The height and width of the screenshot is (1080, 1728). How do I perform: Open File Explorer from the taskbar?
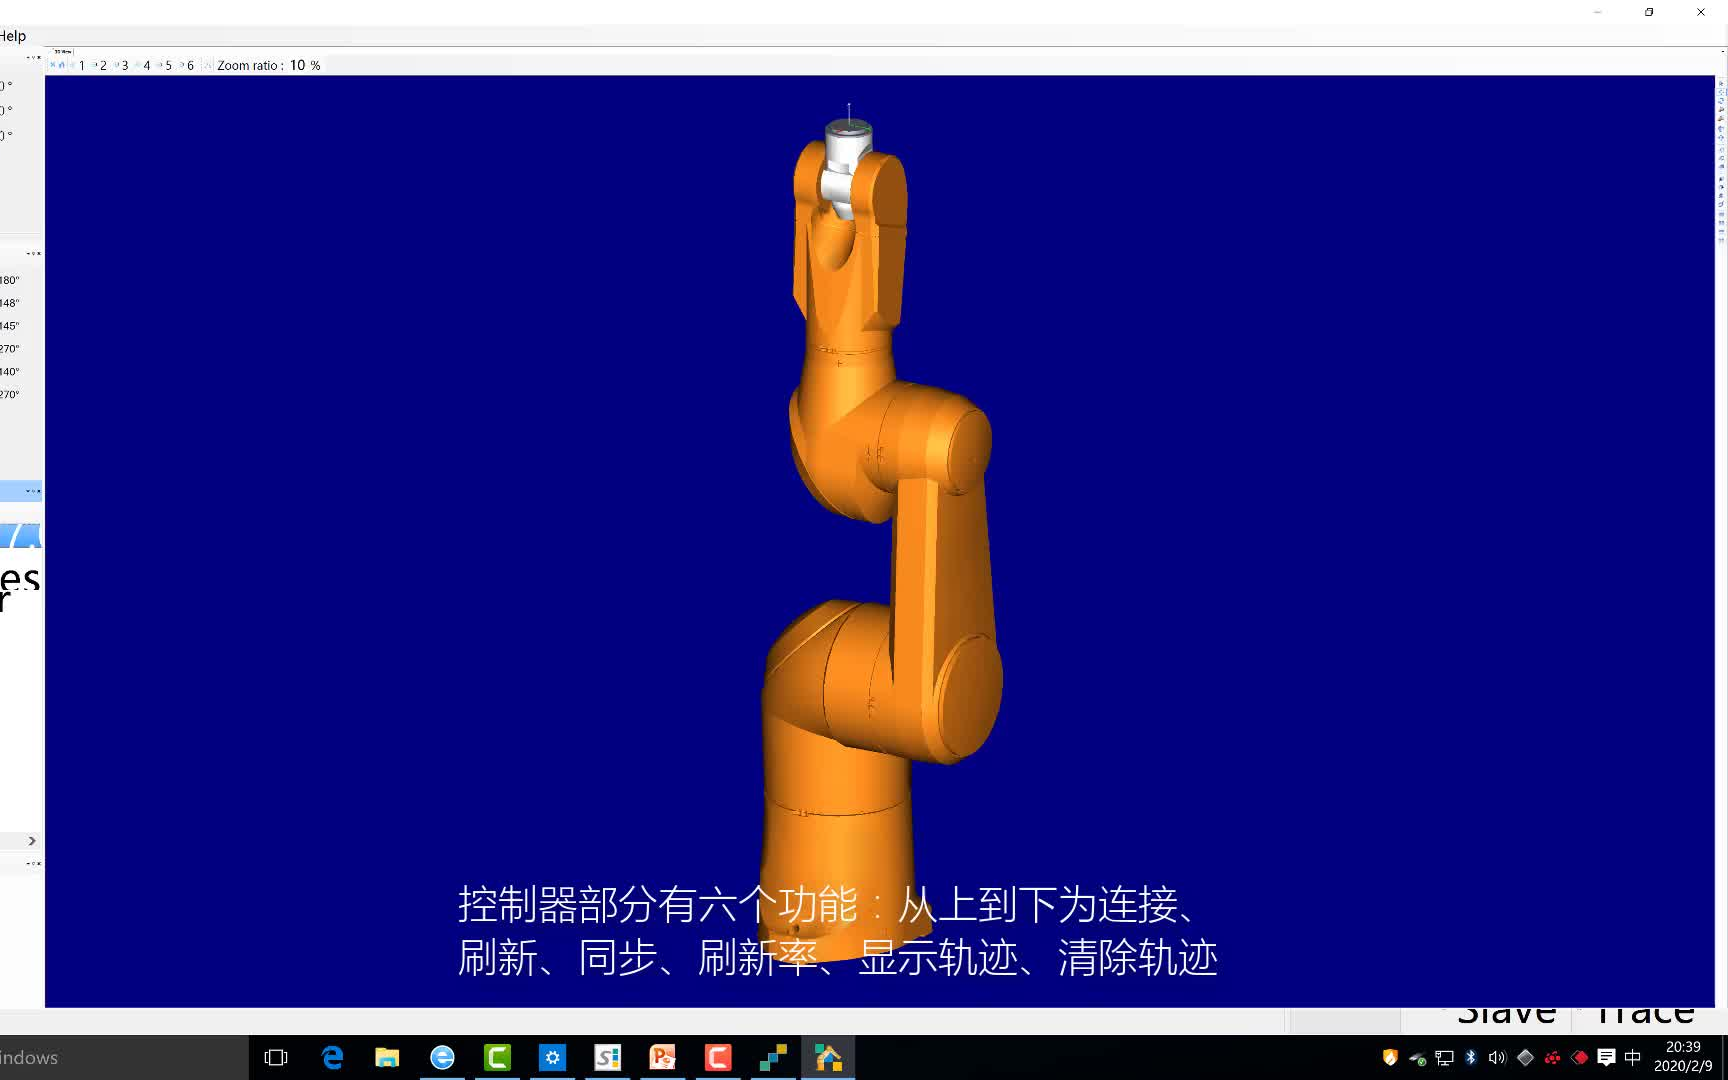coord(387,1057)
